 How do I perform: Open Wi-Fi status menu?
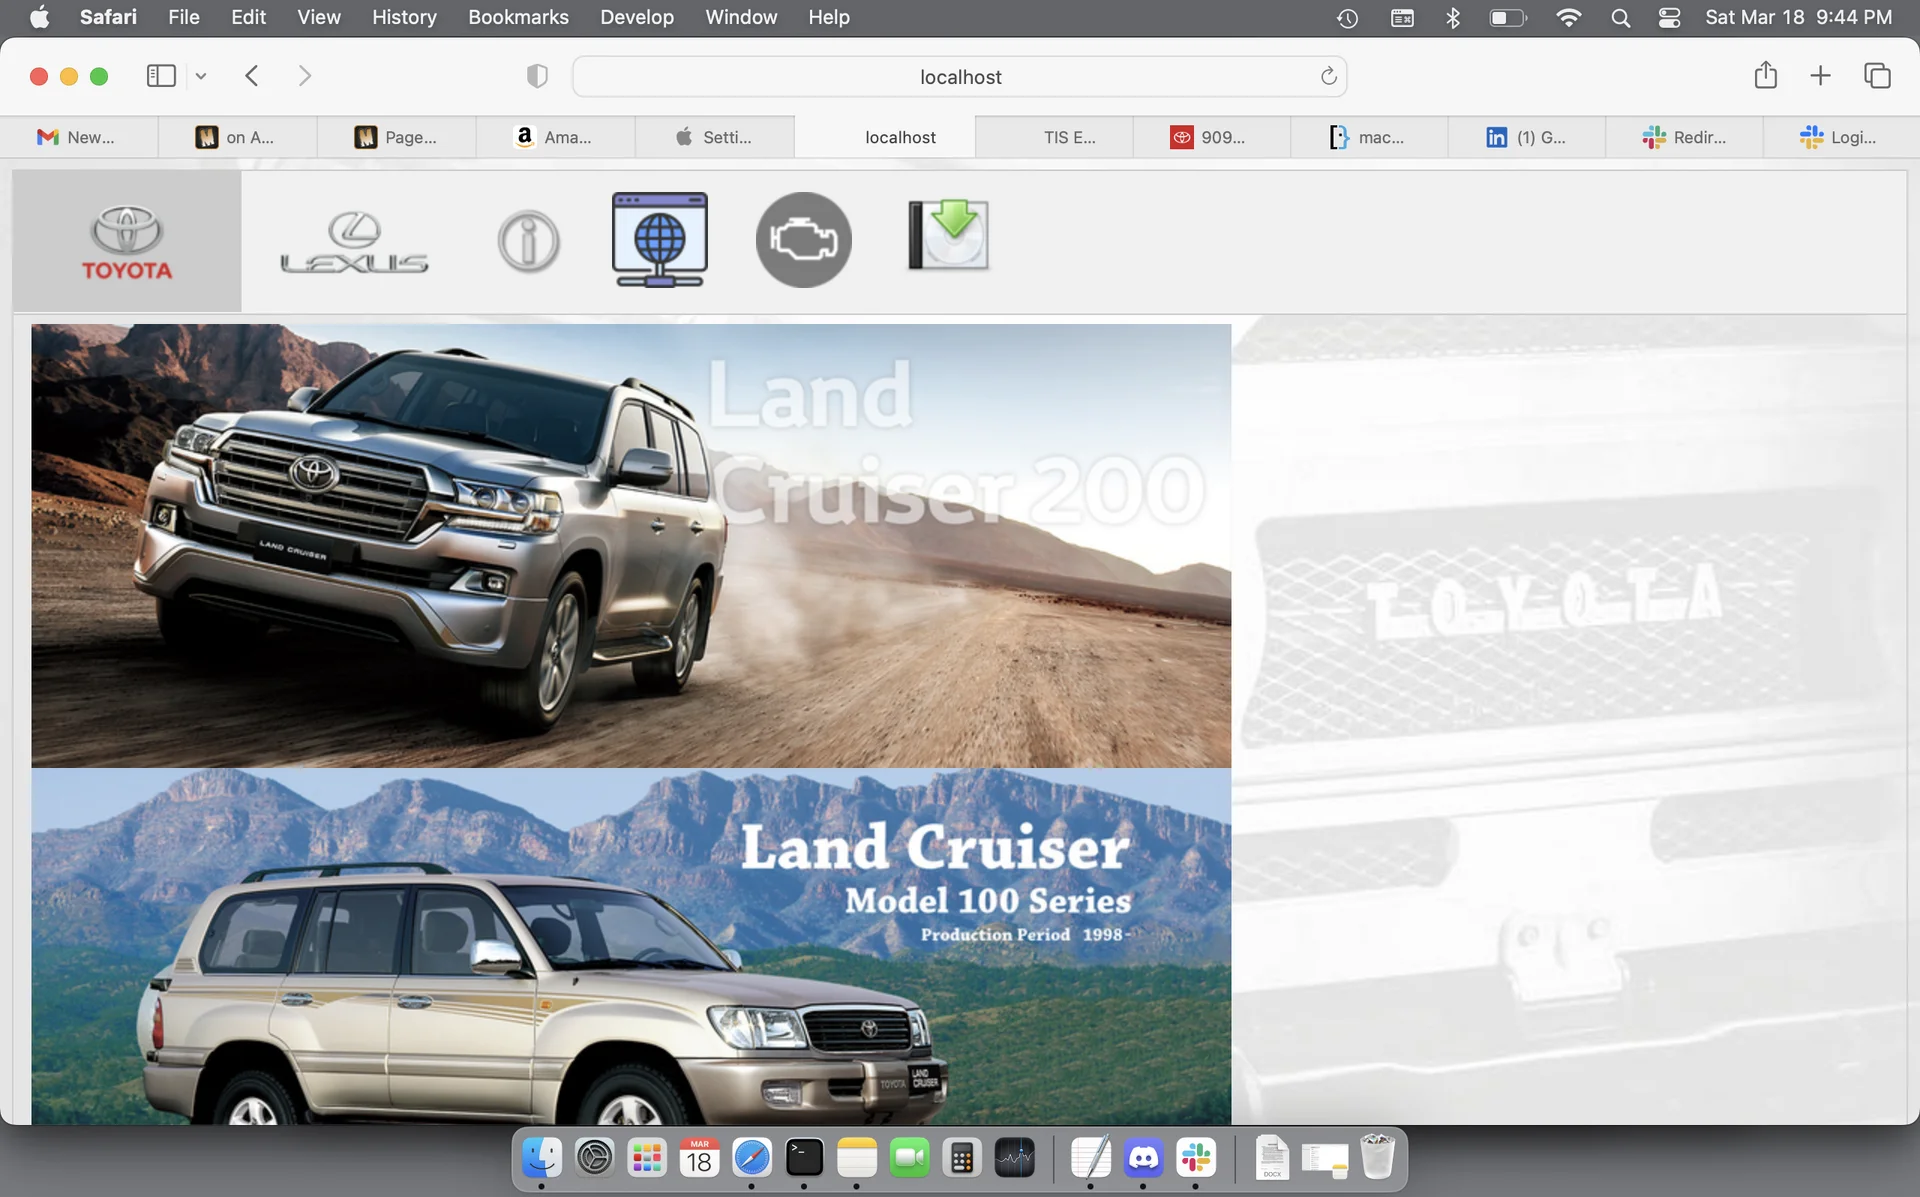coord(1568,18)
